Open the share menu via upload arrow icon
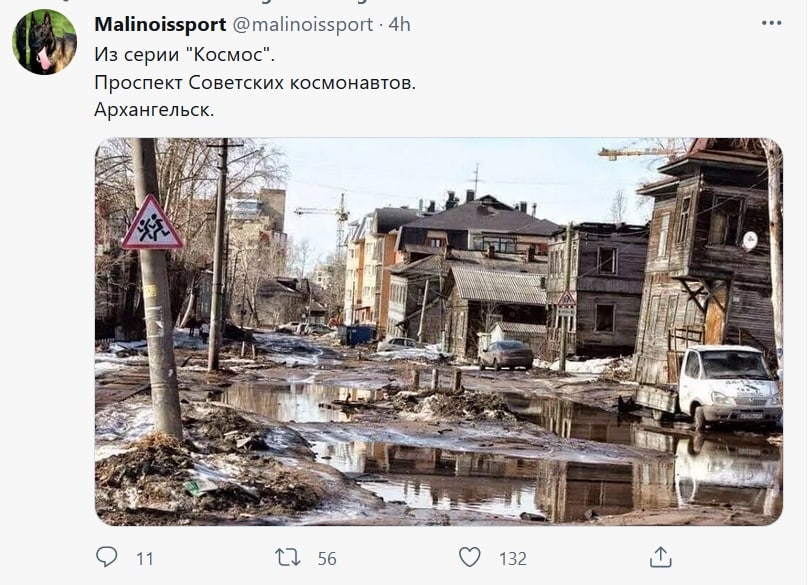Viewport: 810px width, 585px height. point(661,557)
